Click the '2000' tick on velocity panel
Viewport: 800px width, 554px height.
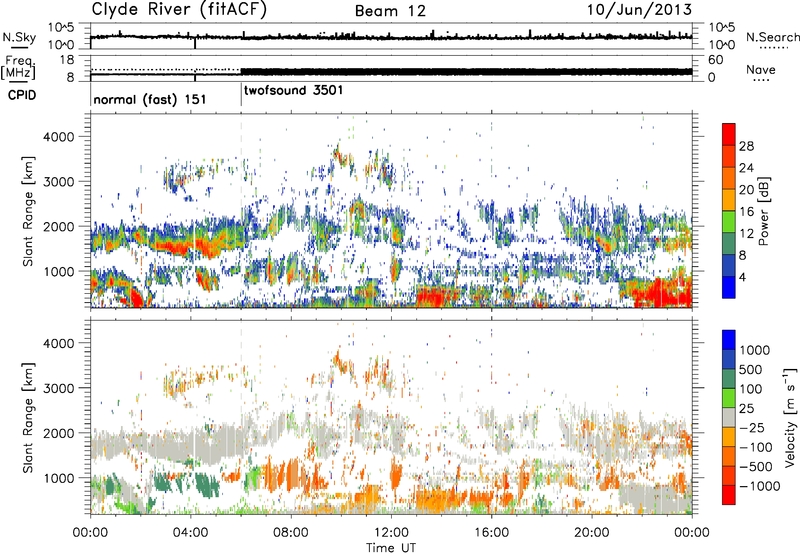[x=61, y=433]
